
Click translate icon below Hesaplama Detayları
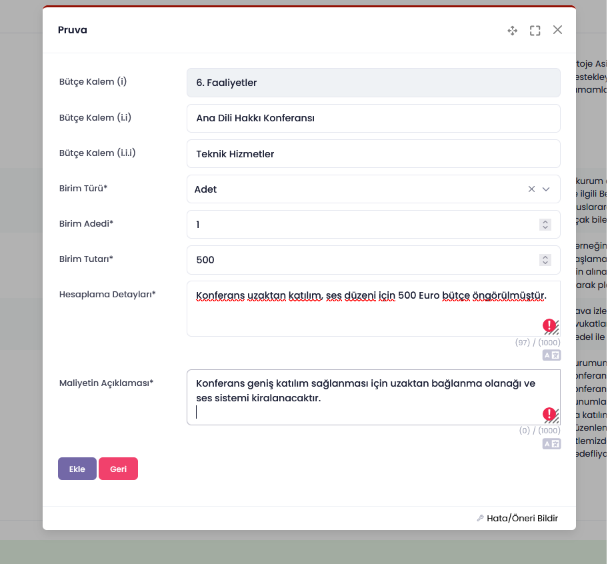click(551, 355)
